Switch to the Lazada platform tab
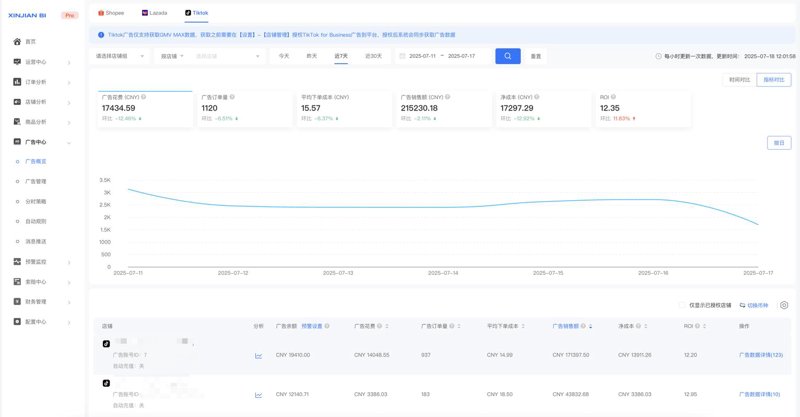Image resolution: width=800 pixels, height=417 pixels. [x=155, y=13]
